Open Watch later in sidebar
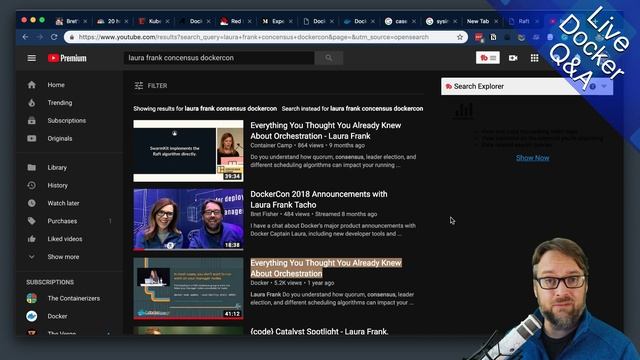Image resolution: width=640 pixels, height=360 pixels. coord(63,203)
